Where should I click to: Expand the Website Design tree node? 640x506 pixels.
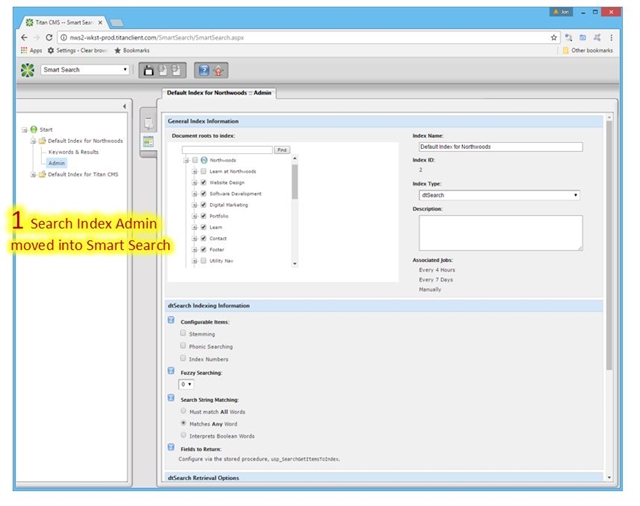195,183
